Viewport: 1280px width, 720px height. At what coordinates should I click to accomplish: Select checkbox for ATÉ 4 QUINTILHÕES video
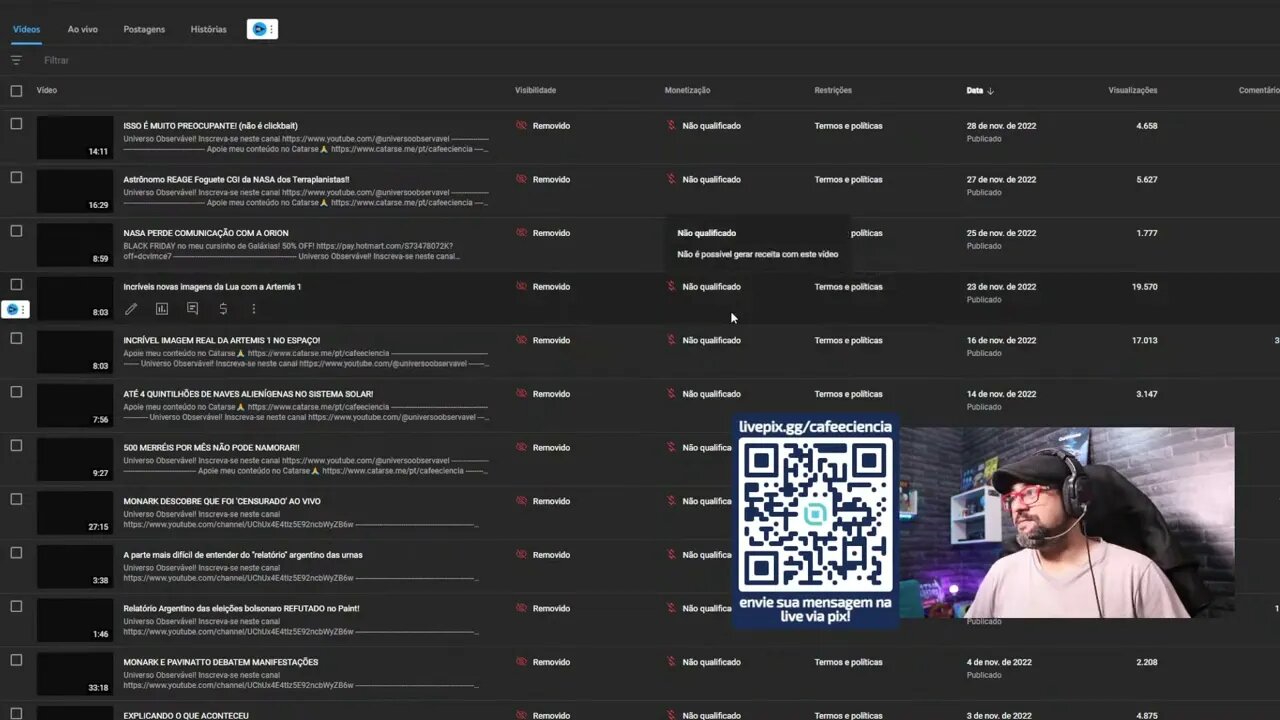tap(16, 392)
